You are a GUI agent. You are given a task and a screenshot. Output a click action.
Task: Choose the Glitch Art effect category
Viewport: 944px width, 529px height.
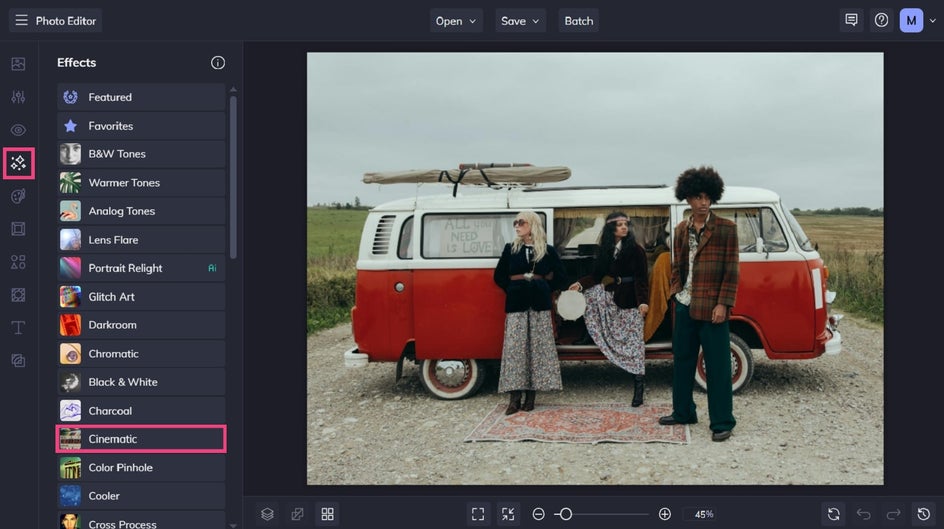click(x=141, y=297)
